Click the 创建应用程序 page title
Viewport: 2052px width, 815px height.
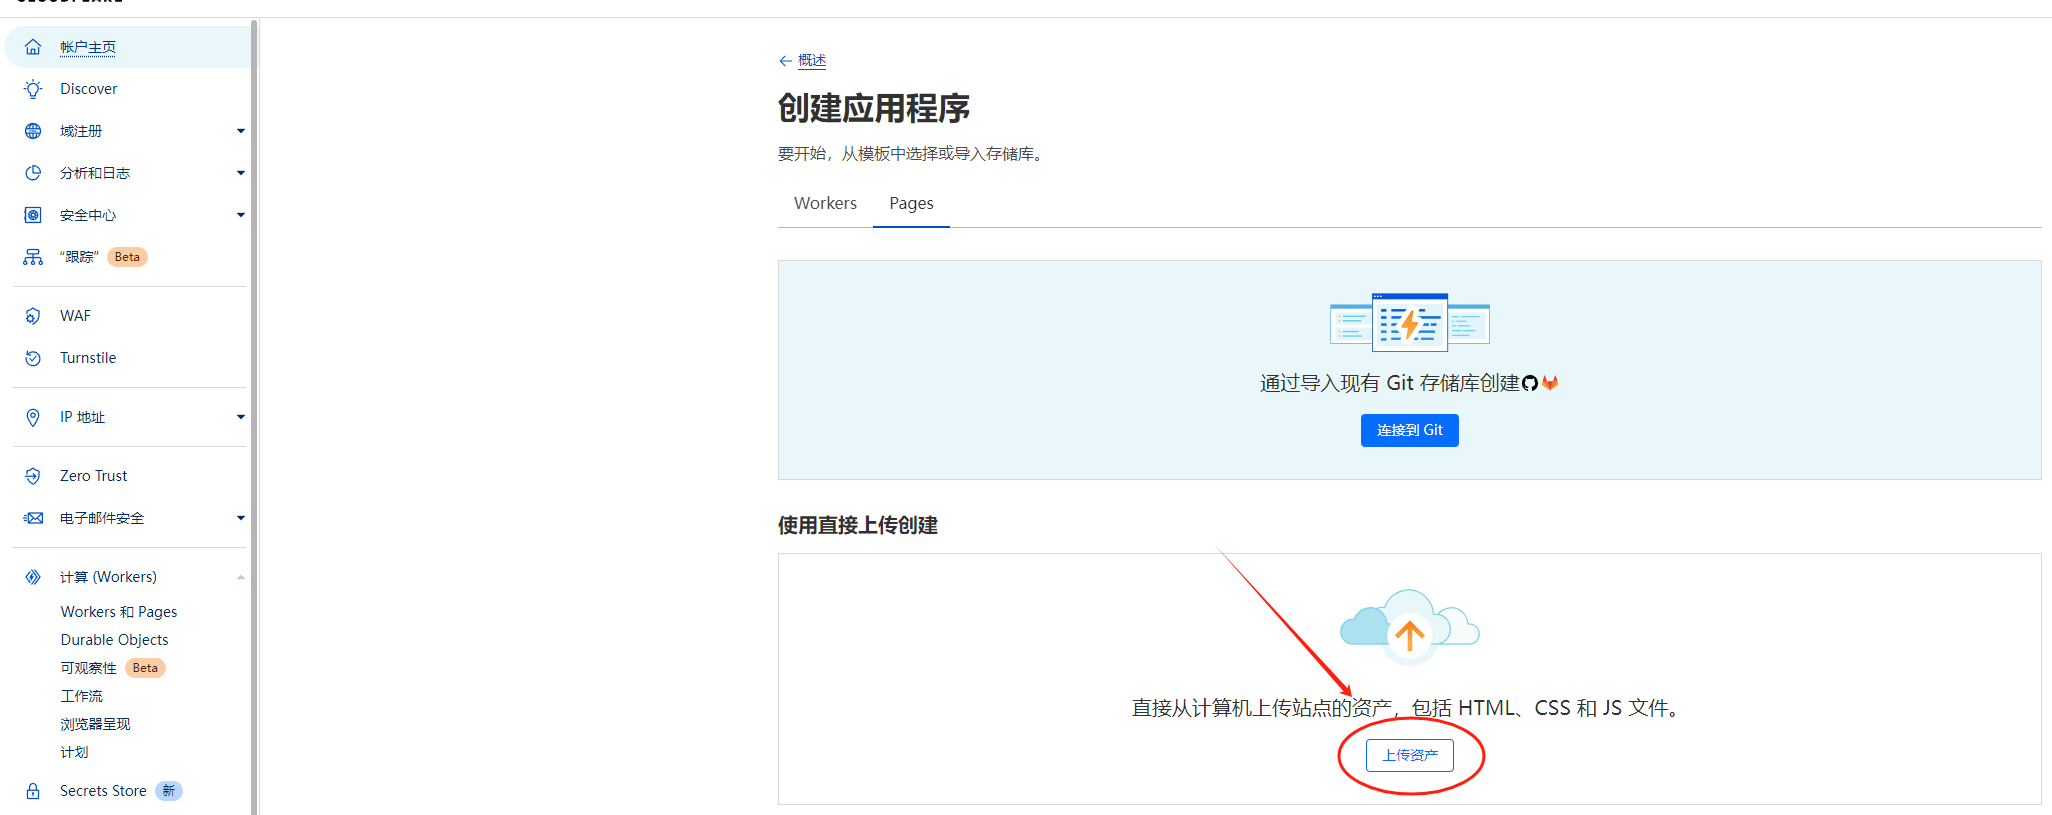click(x=874, y=108)
